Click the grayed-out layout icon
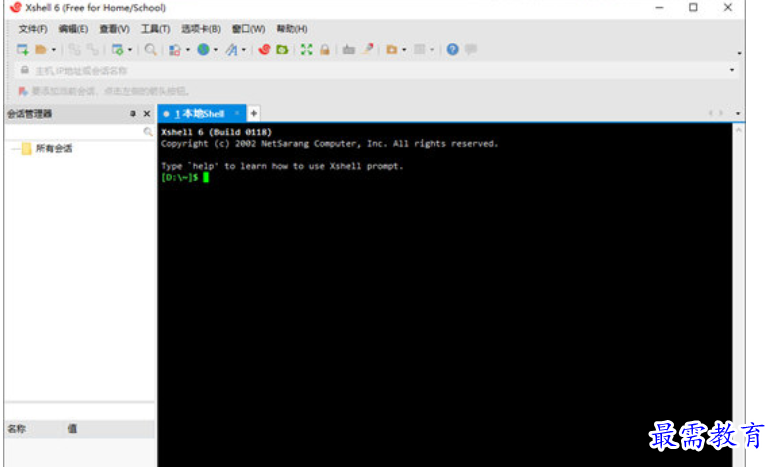Screen dimensions: 773x467 pos(420,49)
